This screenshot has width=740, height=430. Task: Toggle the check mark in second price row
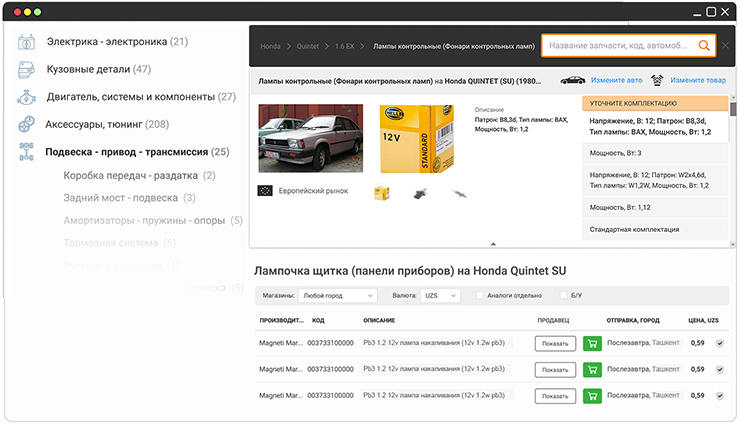pos(720,370)
